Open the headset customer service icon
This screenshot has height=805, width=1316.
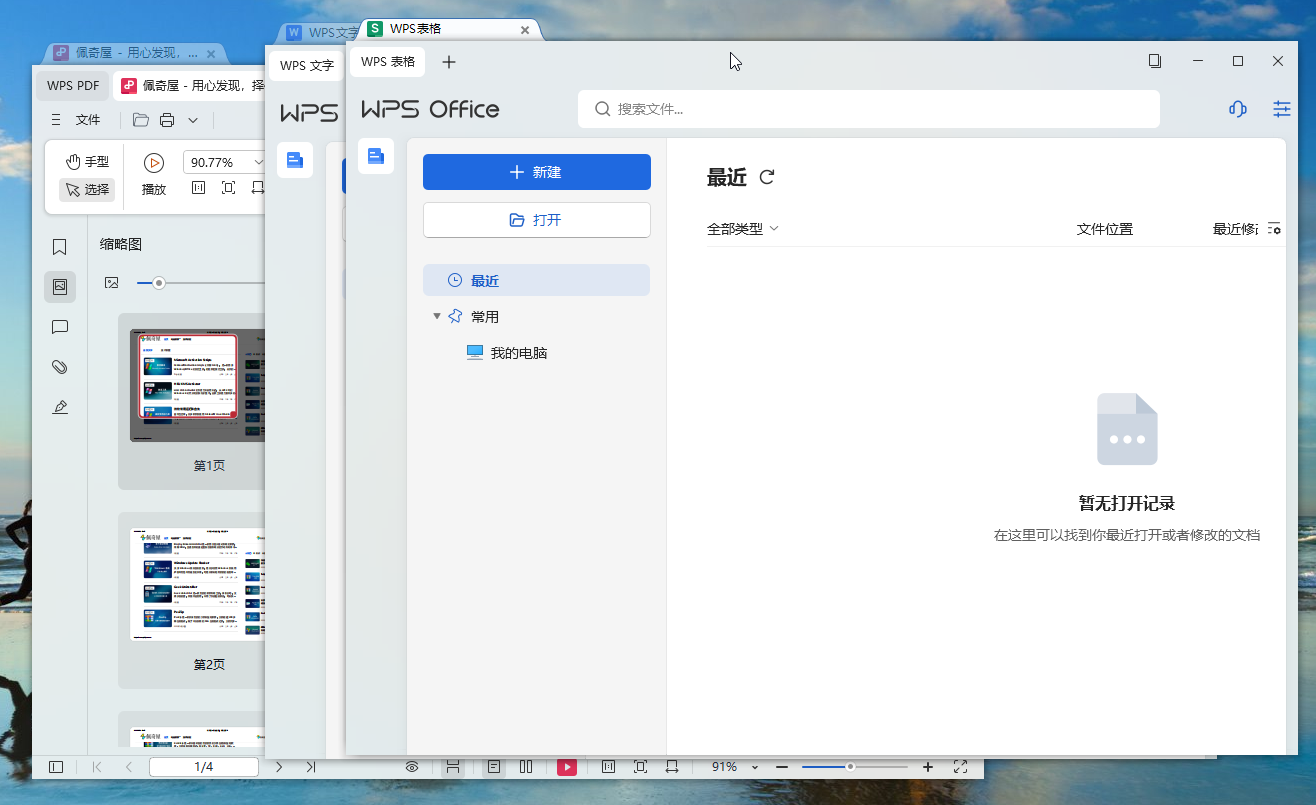pyautogui.click(x=1238, y=109)
